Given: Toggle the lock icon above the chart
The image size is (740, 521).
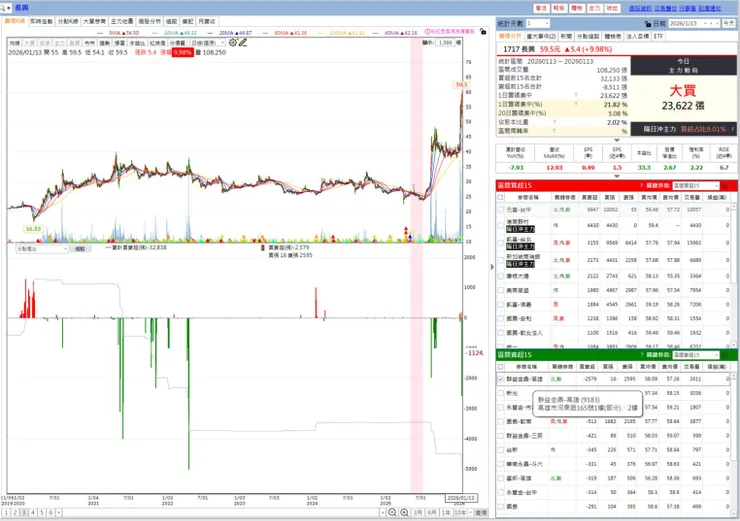Looking at the screenshot, I should 483,31.
